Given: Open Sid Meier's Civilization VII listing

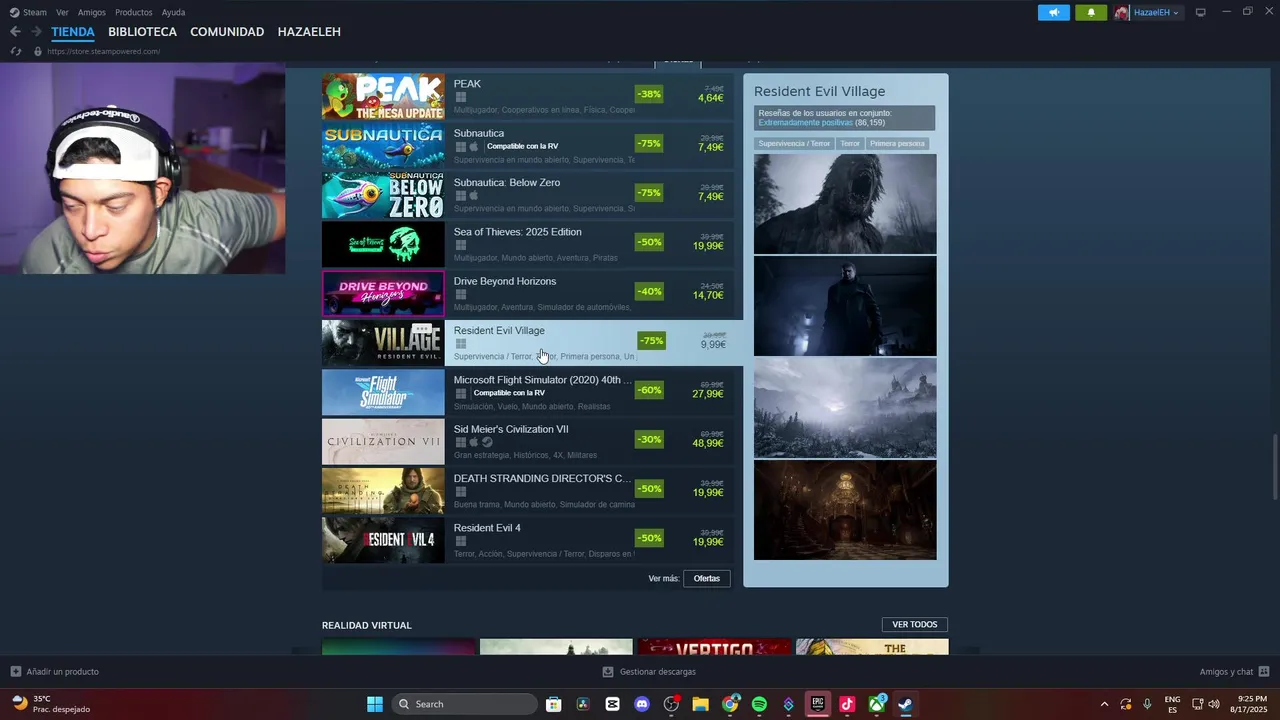Looking at the screenshot, I should click(x=528, y=442).
